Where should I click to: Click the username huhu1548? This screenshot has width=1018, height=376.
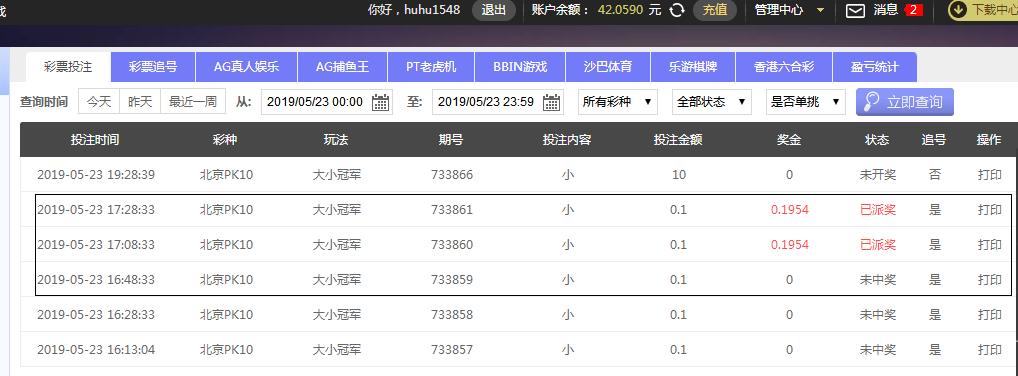432,10
